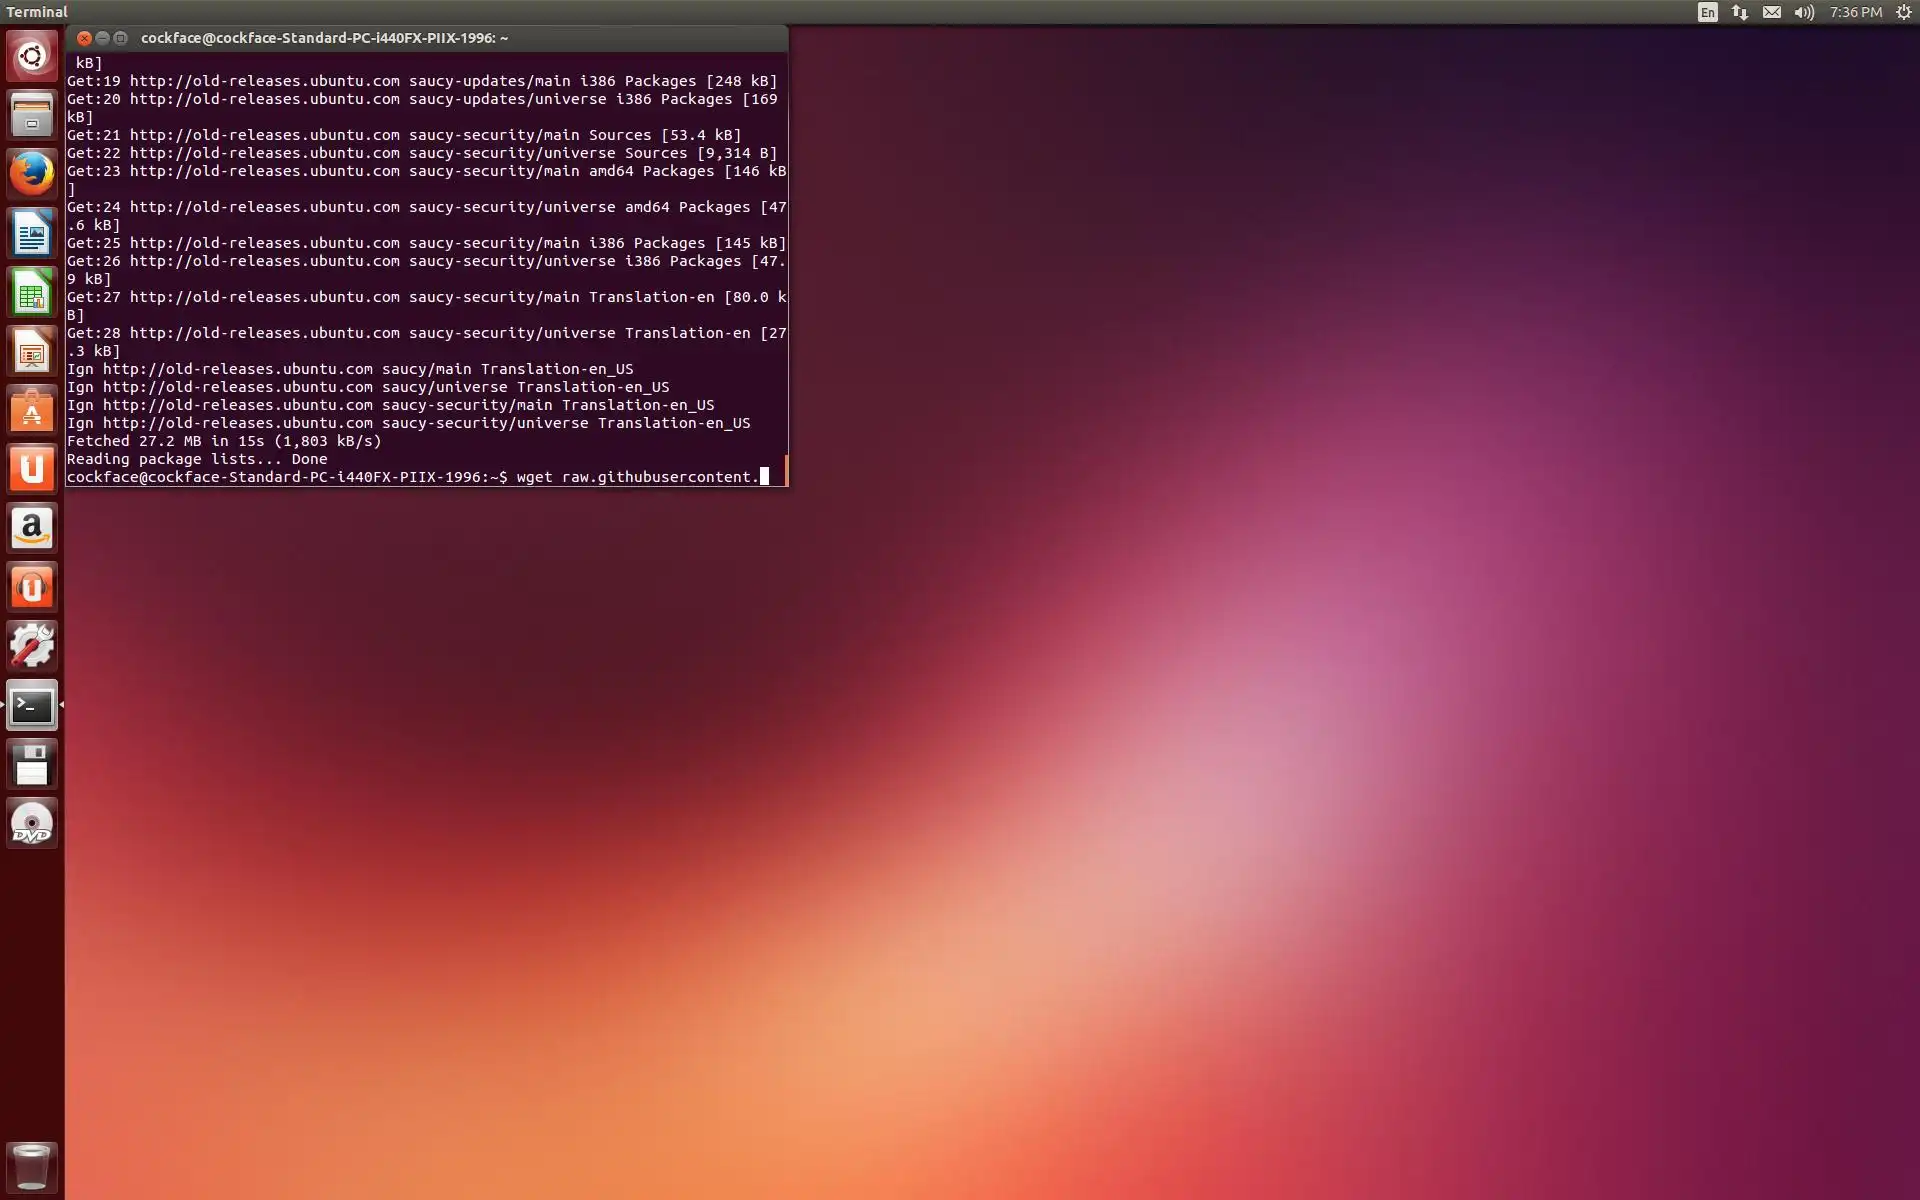Open LibreOffice Impress presentation launcher
The height and width of the screenshot is (1200, 1920).
(32, 351)
